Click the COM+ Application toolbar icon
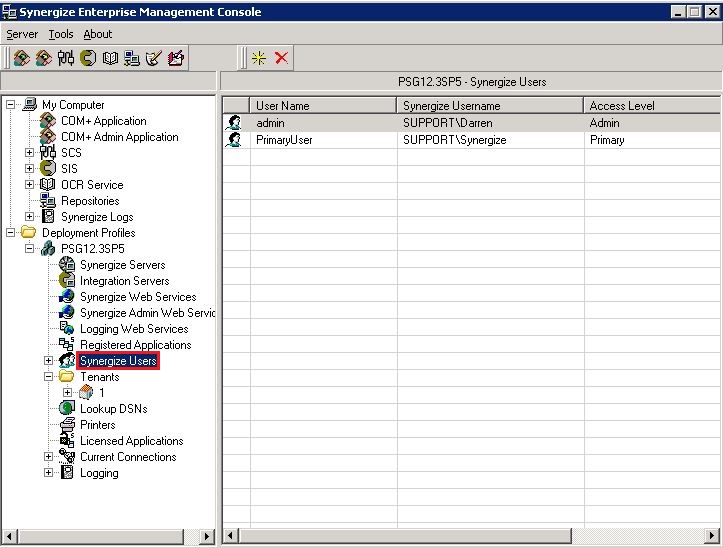Screen dimensions: 723x548 (x=22, y=58)
